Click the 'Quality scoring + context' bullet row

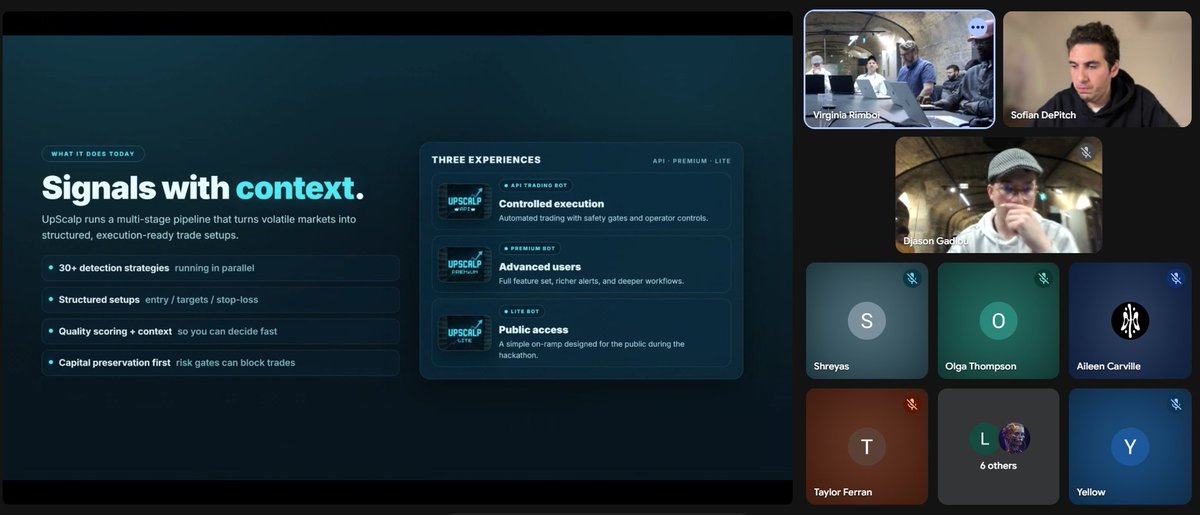click(x=220, y=331)
